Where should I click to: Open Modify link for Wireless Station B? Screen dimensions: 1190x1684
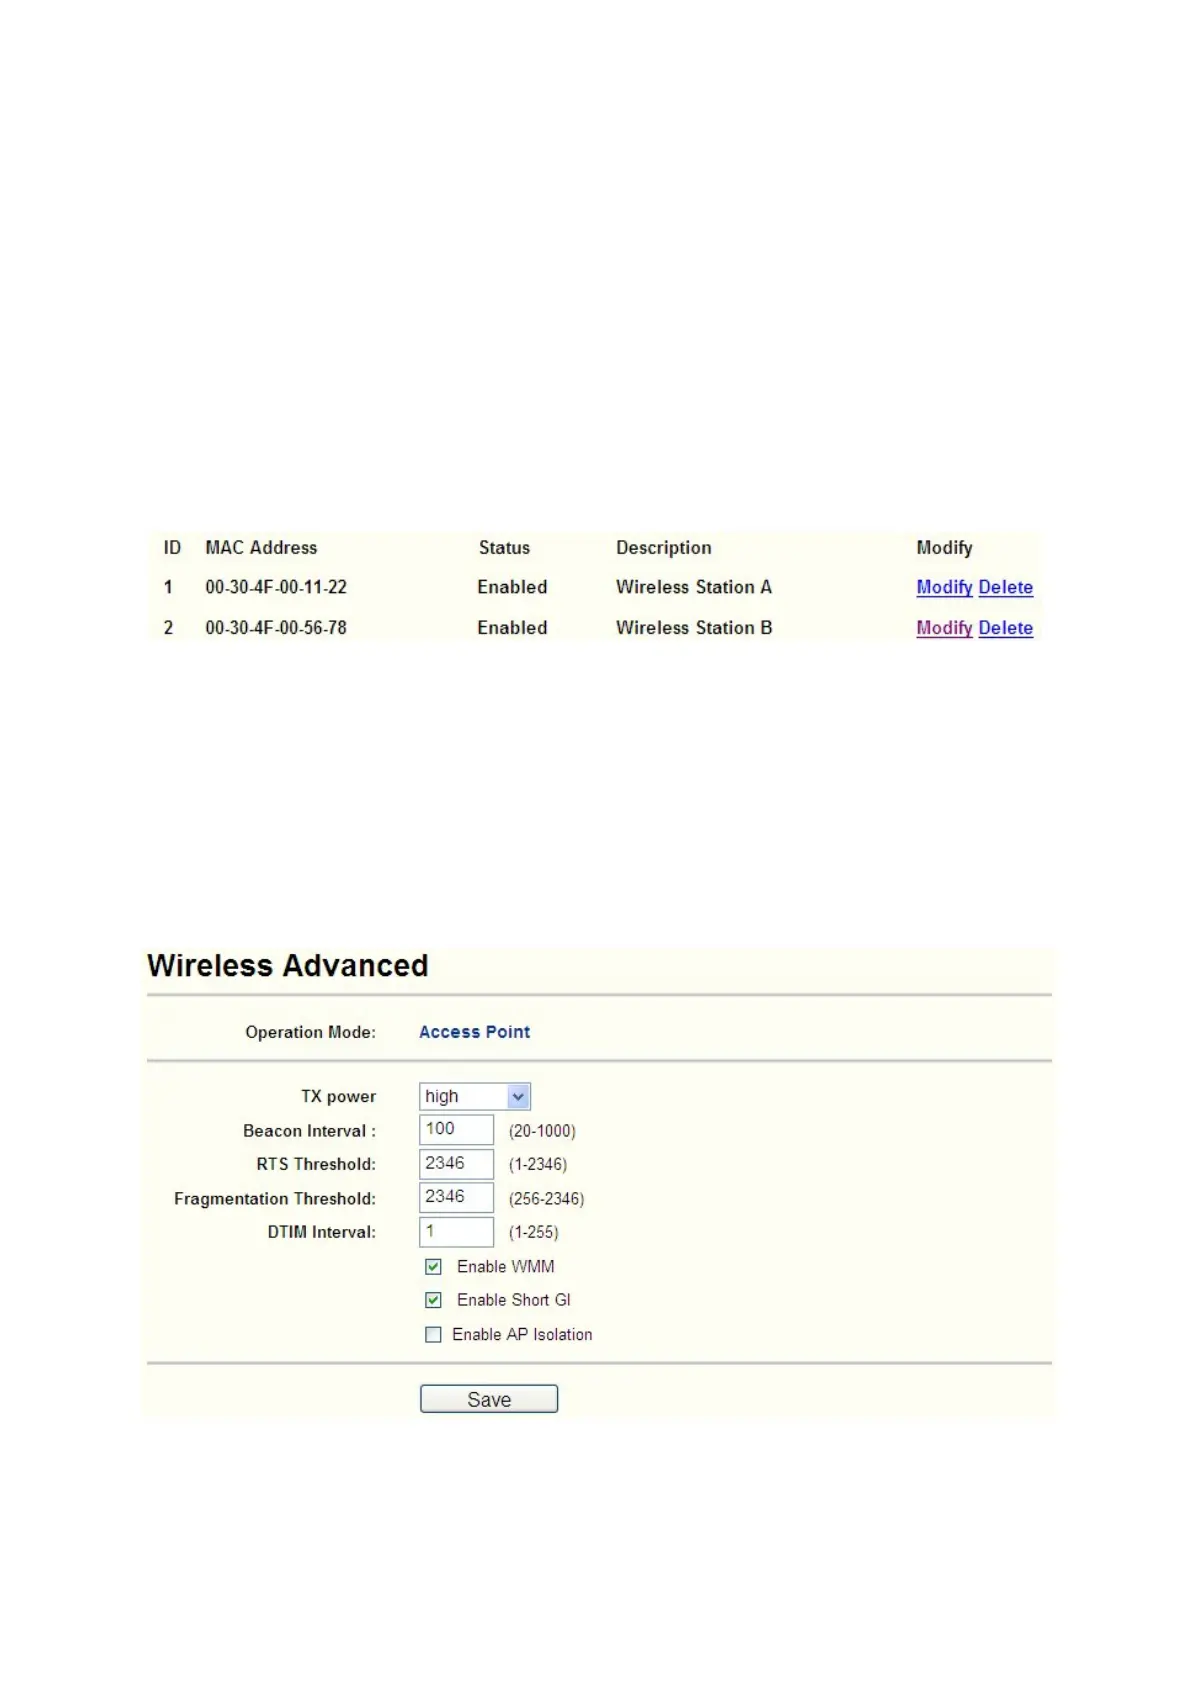[x=944, y=628]
